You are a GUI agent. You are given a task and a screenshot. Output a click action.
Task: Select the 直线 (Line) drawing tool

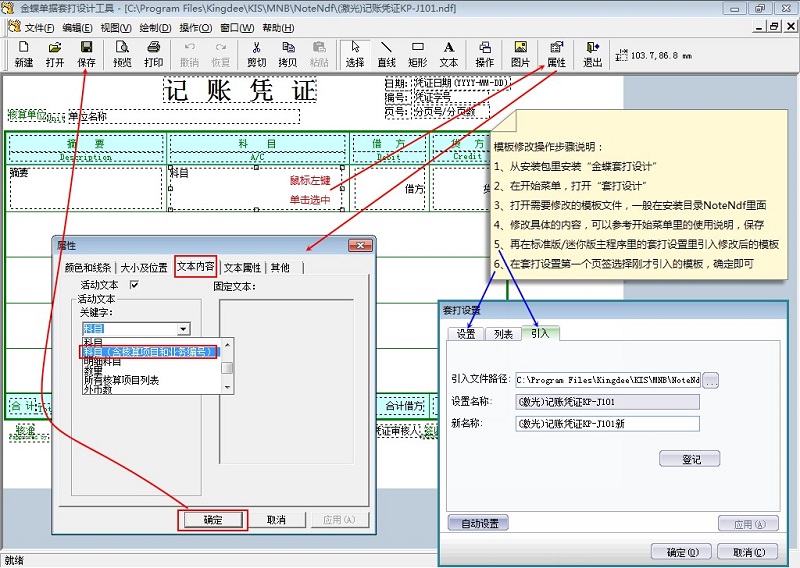[387, 53]
